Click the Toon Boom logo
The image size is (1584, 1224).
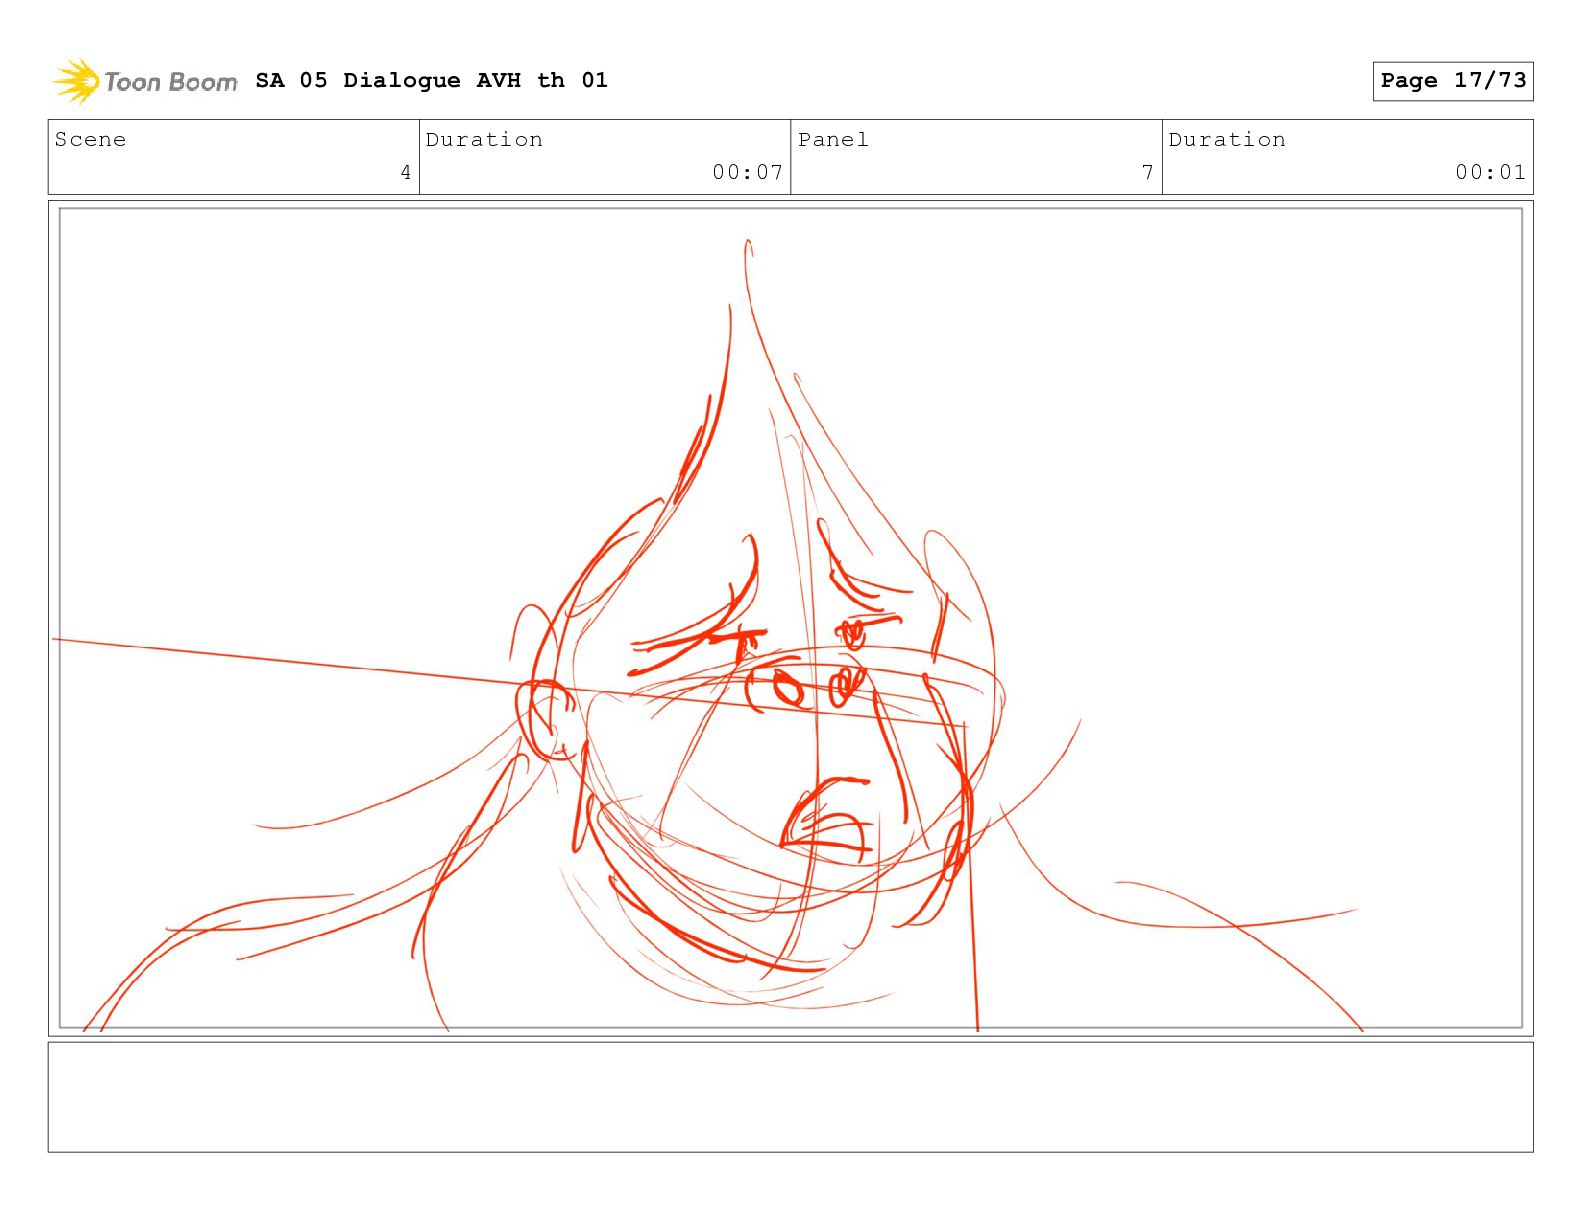coord(145,81)
